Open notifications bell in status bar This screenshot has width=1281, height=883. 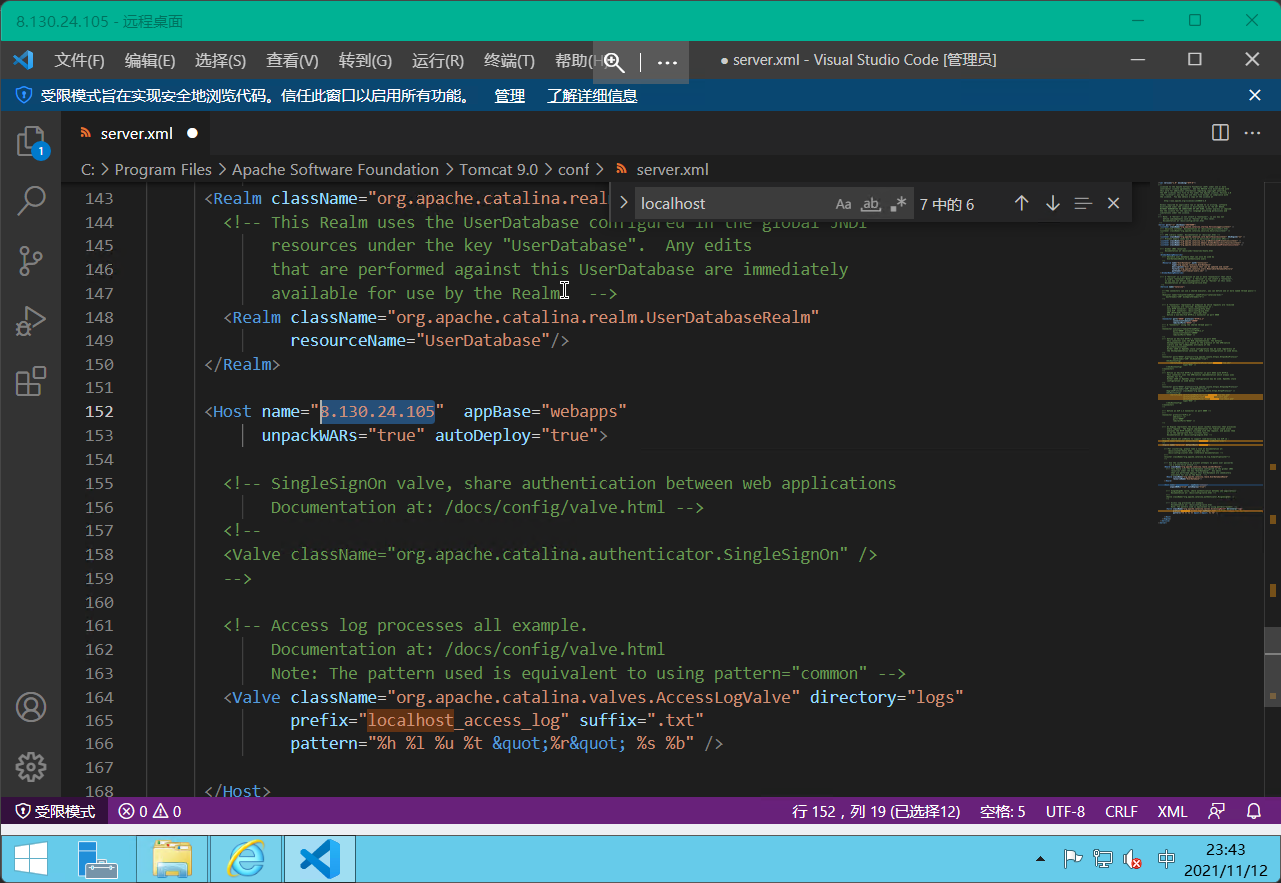[1254, 811]
